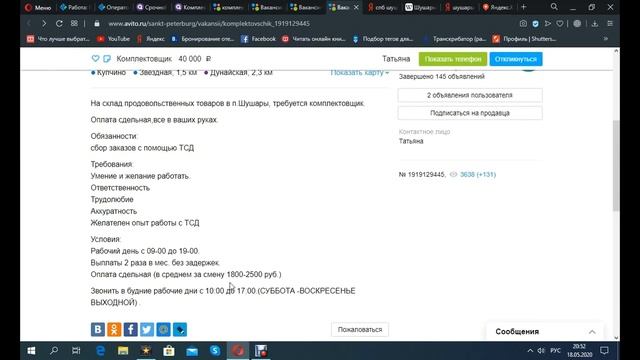Switch to the VK Шушар tab
Screen dimensions: 640x360
pos(420,7)
